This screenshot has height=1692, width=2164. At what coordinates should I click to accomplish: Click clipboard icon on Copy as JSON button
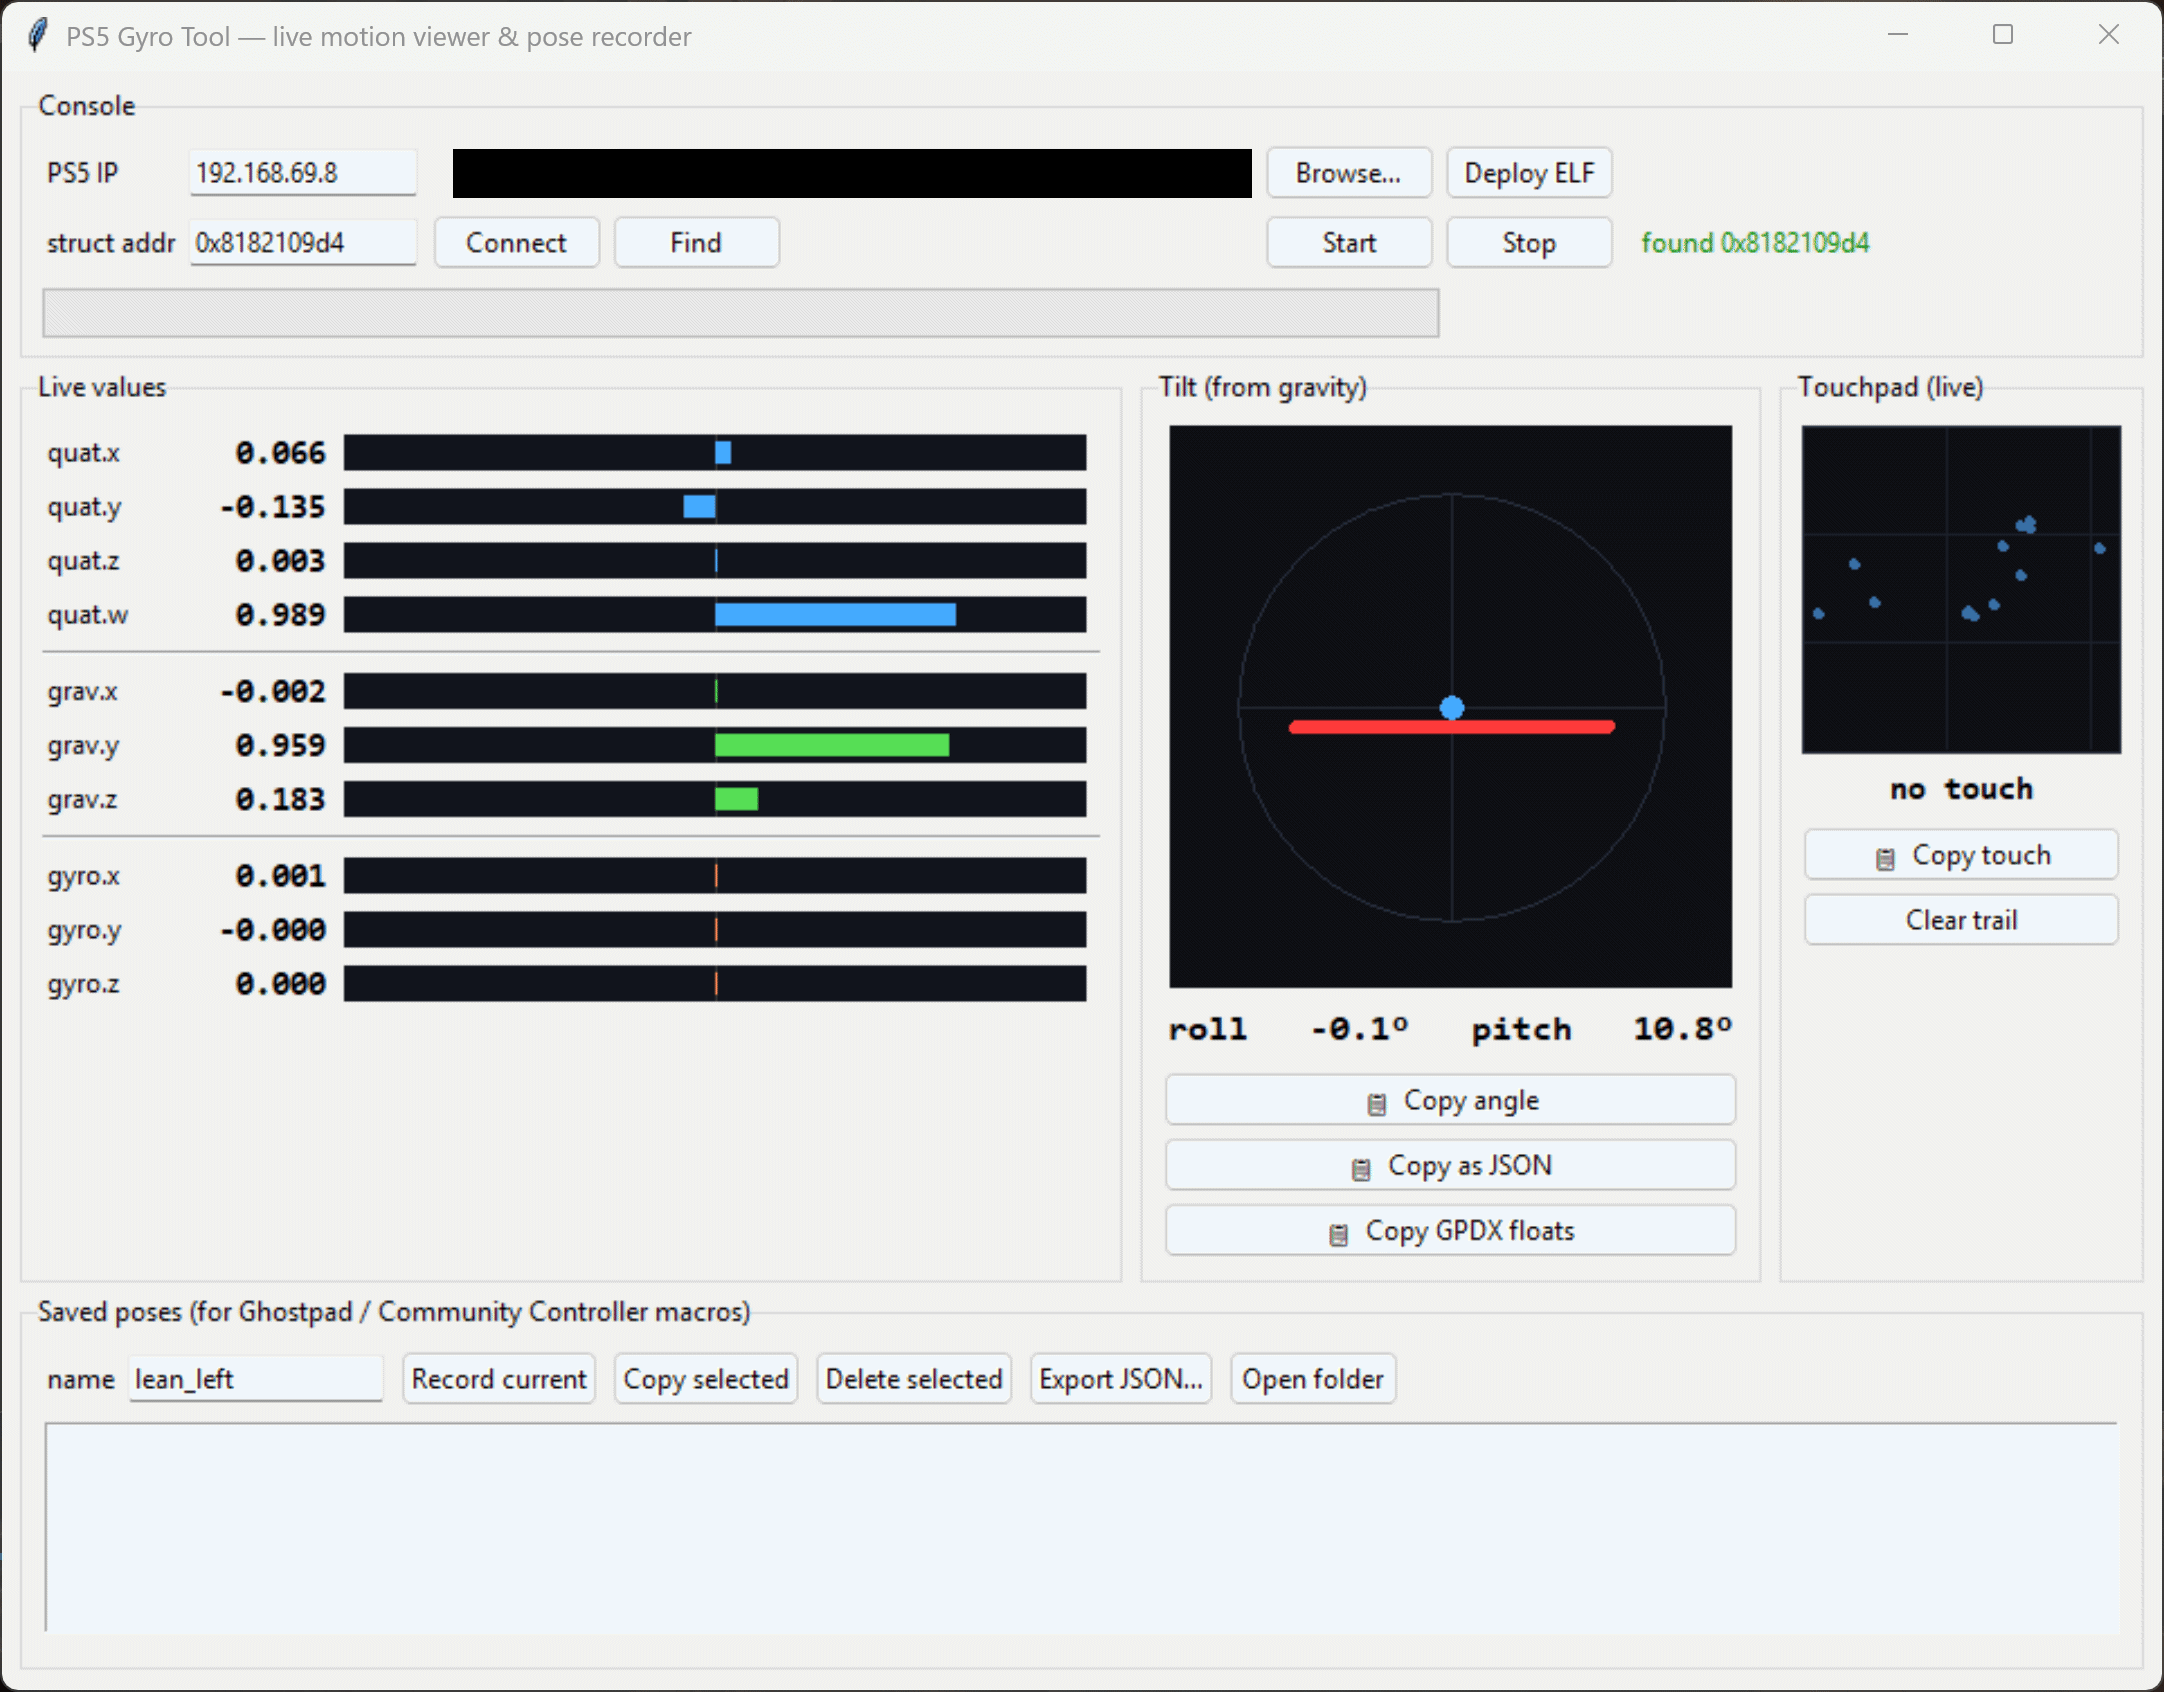coord(1361,1168)
